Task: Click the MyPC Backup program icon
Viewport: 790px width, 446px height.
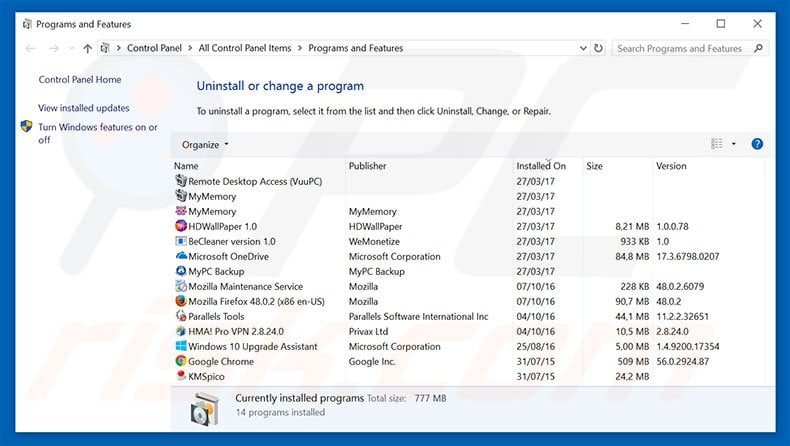Action: pyautogui.click(x=180, y=271)
